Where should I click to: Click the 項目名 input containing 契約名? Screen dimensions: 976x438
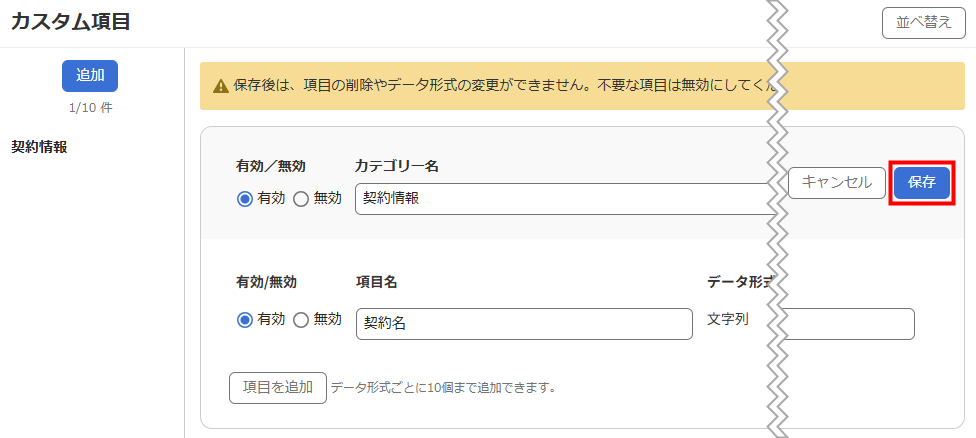524,324
